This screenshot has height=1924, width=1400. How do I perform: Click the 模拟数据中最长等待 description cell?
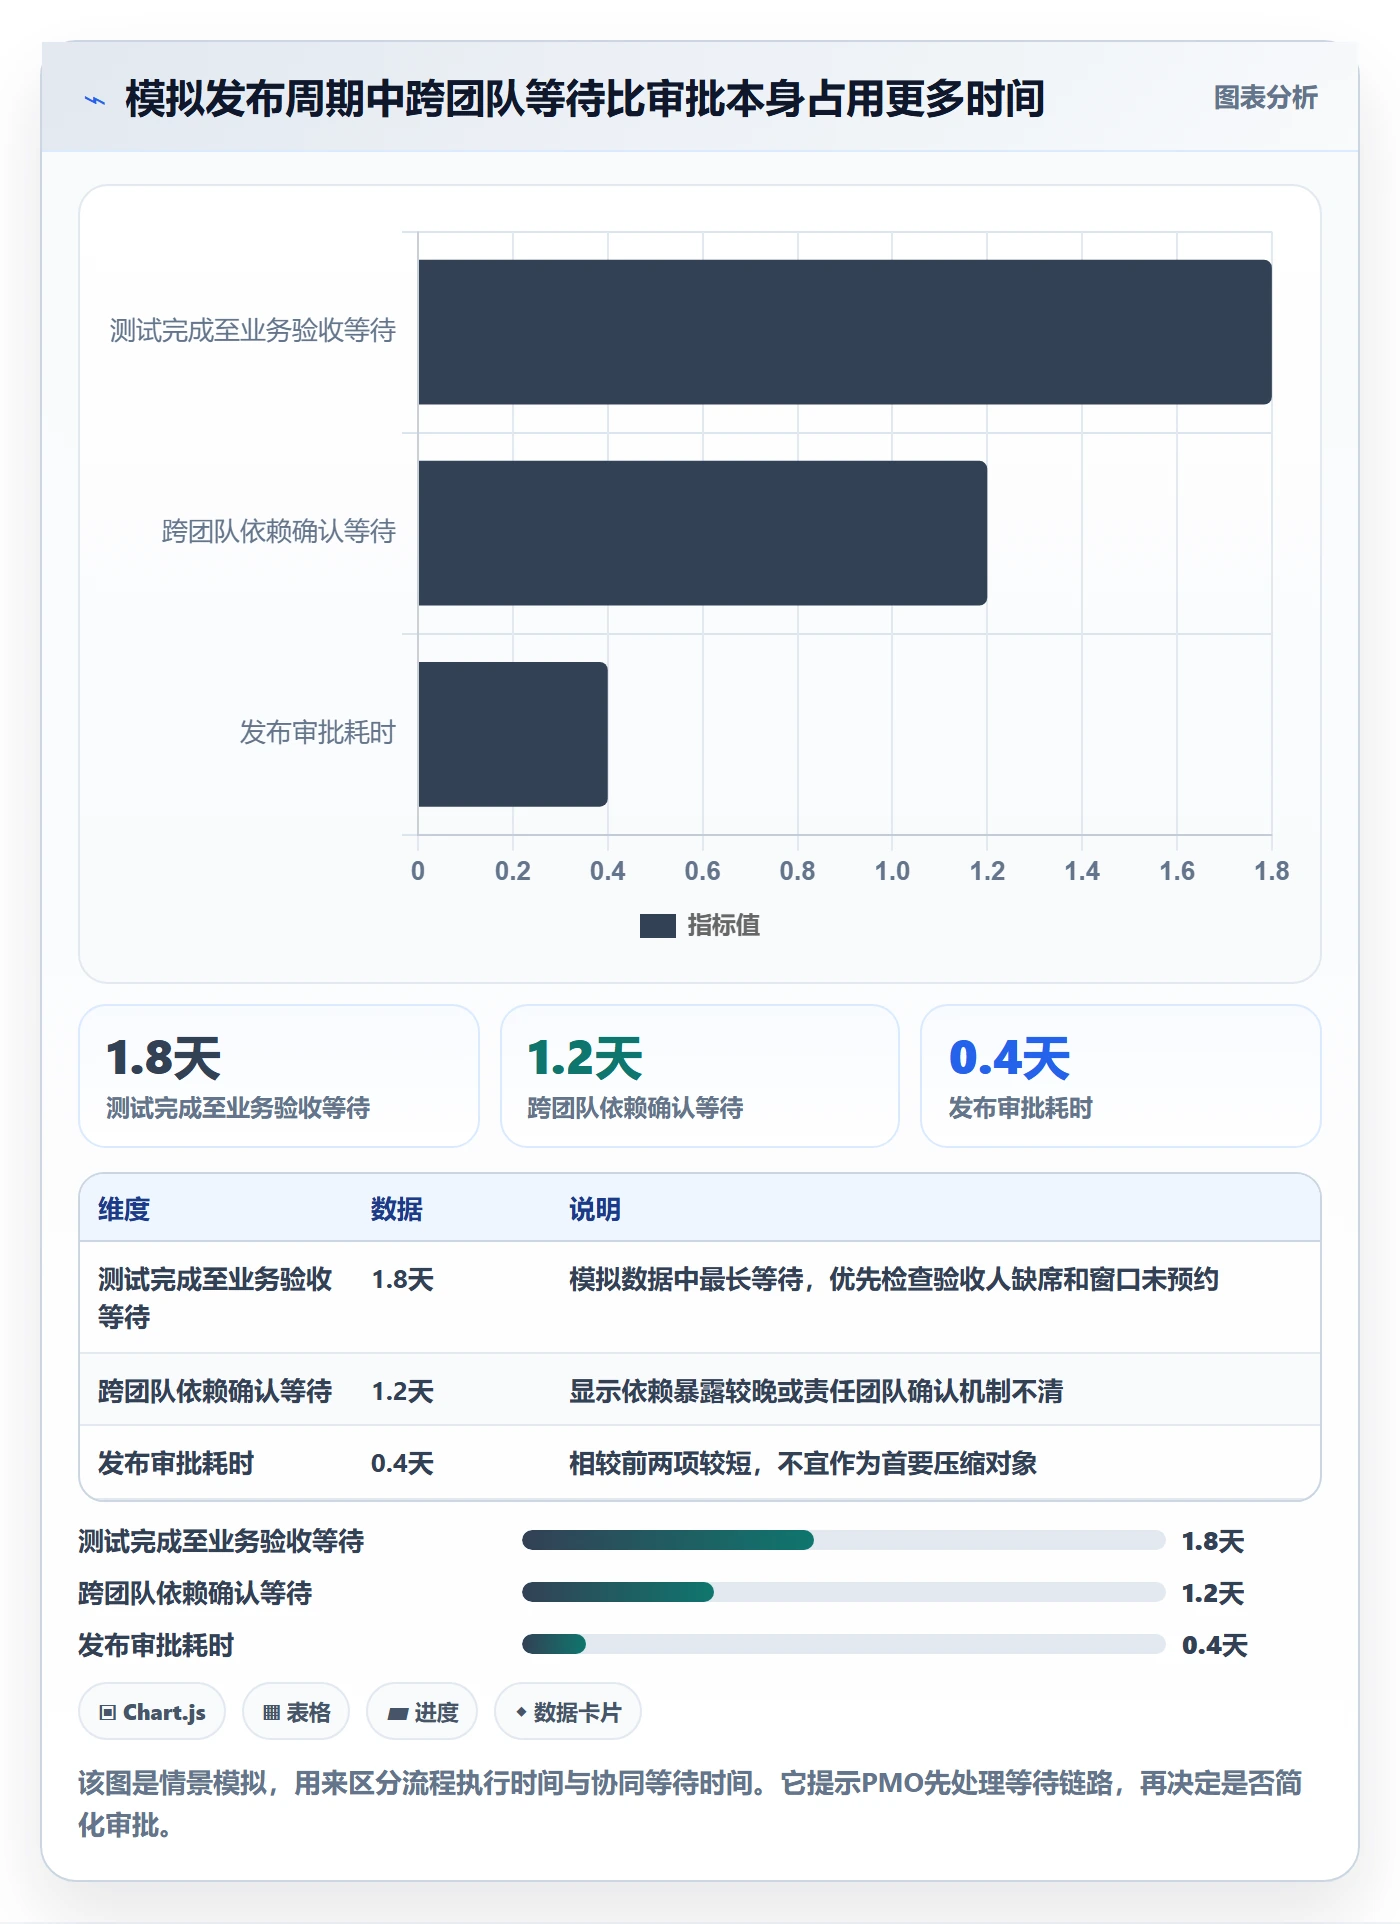tap(894, 1280)
